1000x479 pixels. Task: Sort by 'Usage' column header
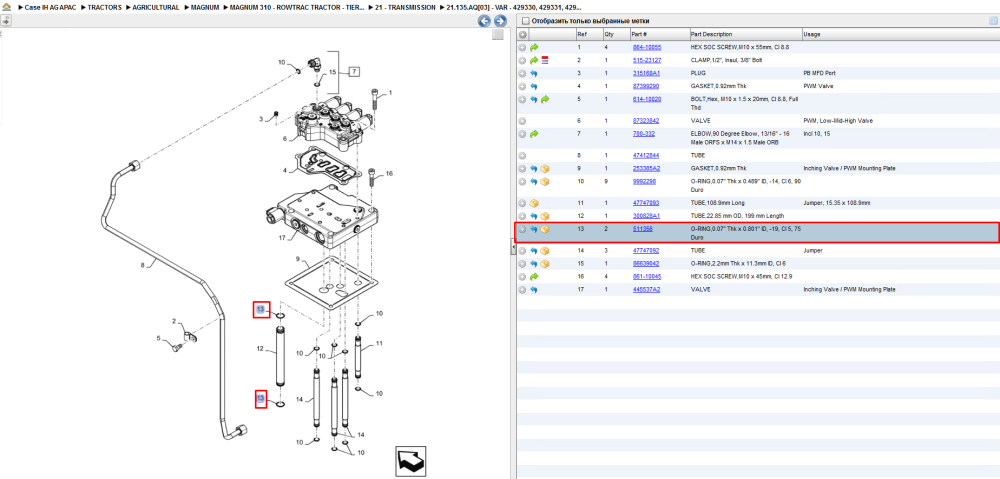click(x=901, y=34)
